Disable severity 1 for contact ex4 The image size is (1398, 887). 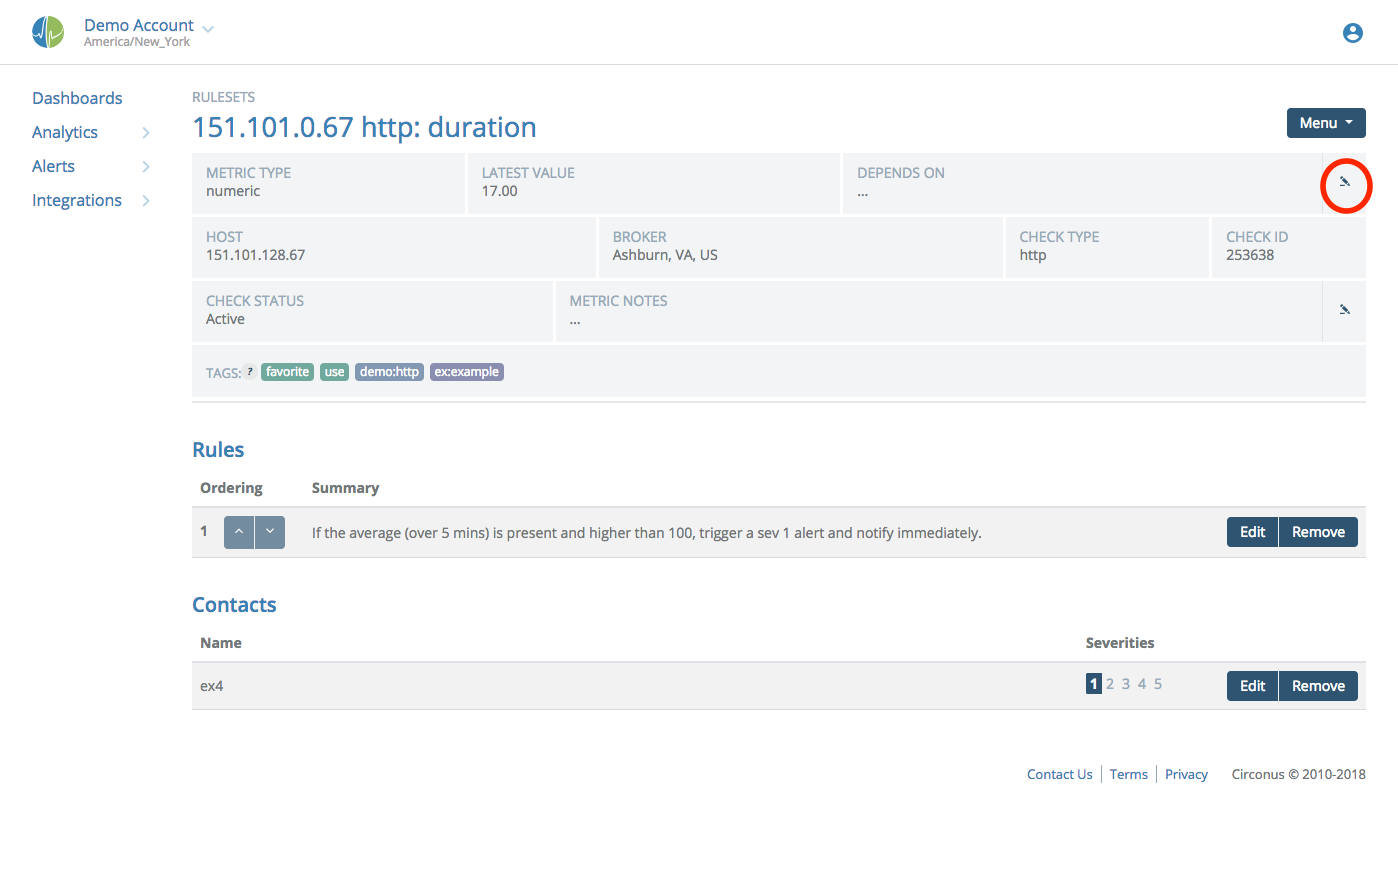tap(1093, 683)
